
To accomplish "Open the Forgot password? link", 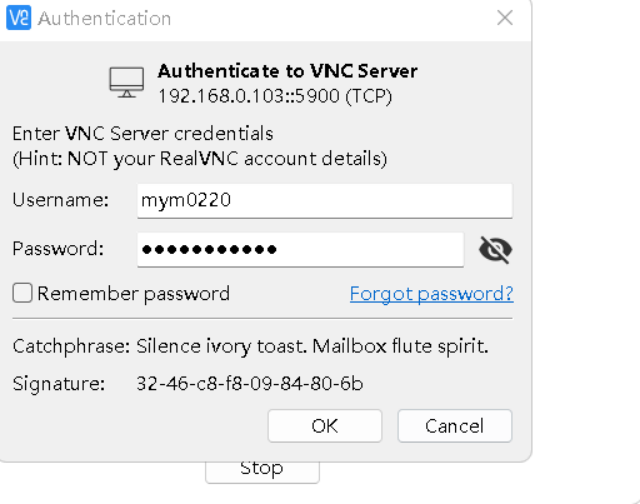I will coord(431,294).
